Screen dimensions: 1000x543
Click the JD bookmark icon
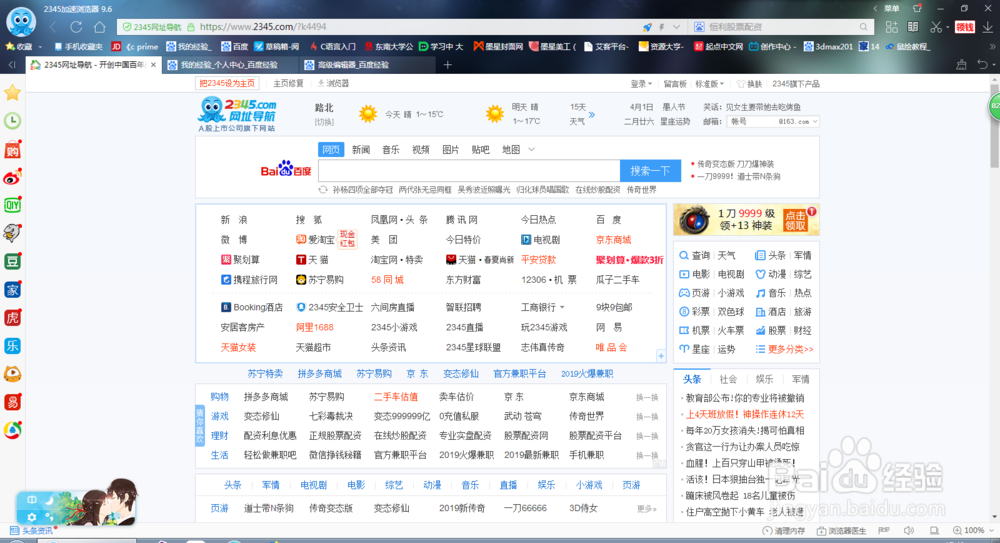(x=116, y=47)
